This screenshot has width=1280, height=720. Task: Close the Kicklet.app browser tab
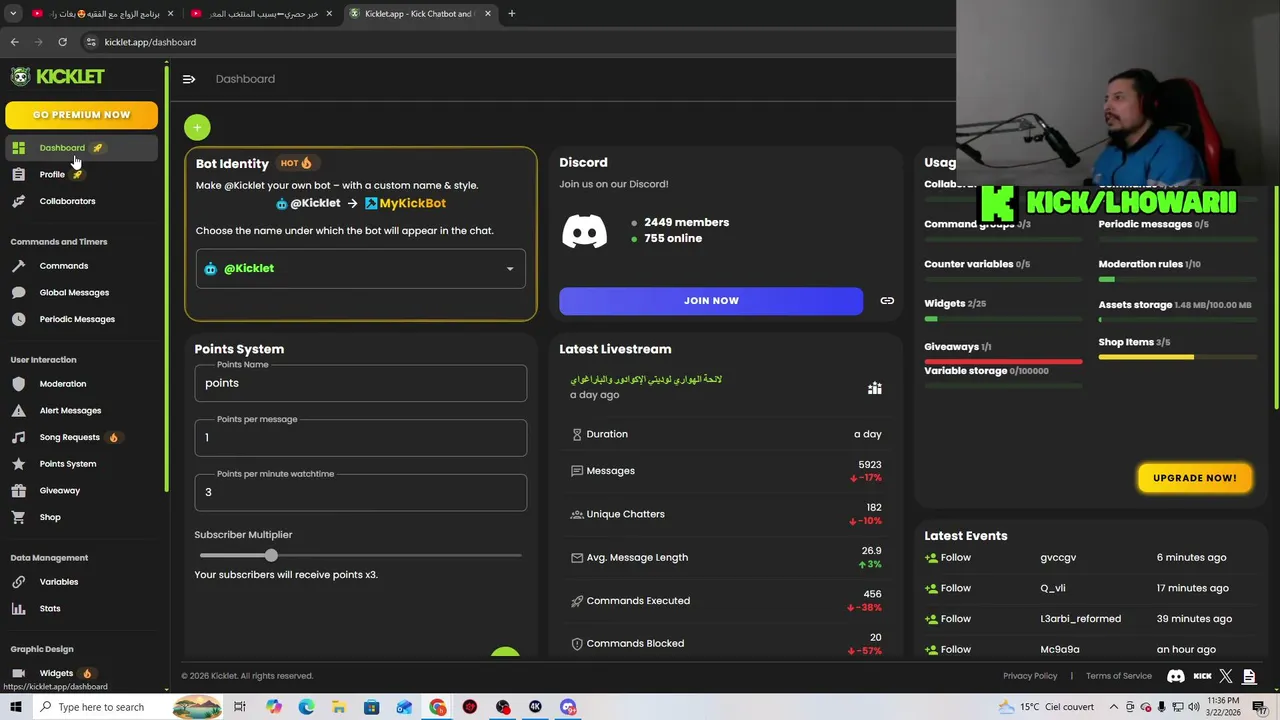pyautogui.click(x=488, y=14)
